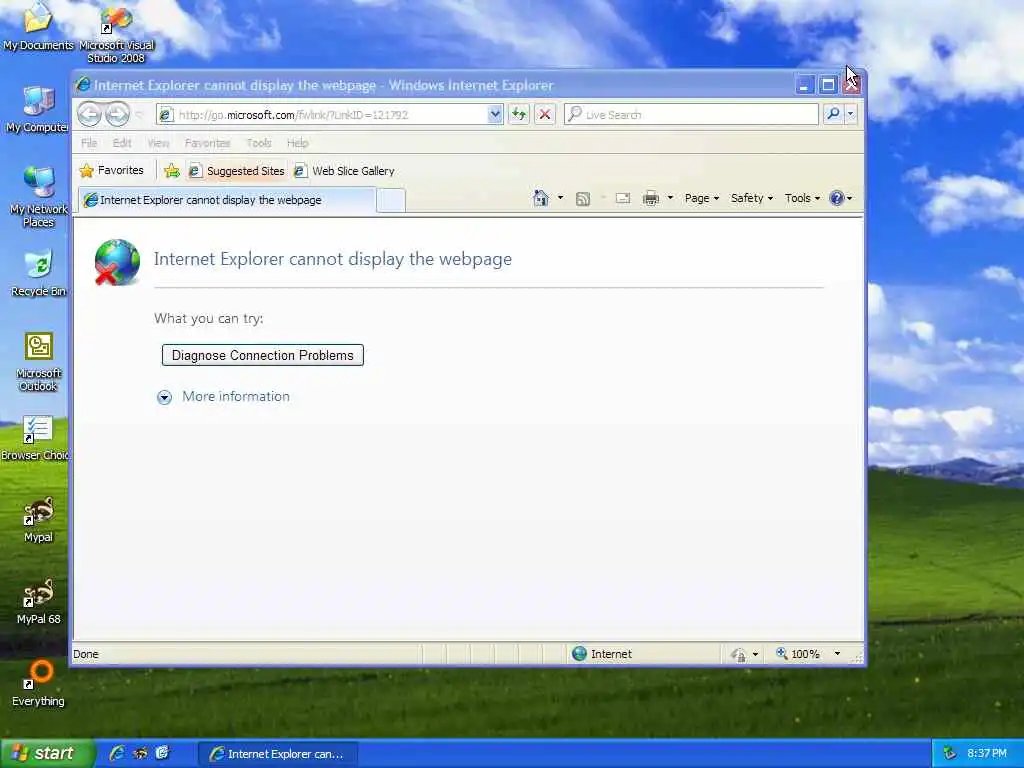Click the Back navigation arrow
Screen dimensions: 1024x768
pos(89,114)
